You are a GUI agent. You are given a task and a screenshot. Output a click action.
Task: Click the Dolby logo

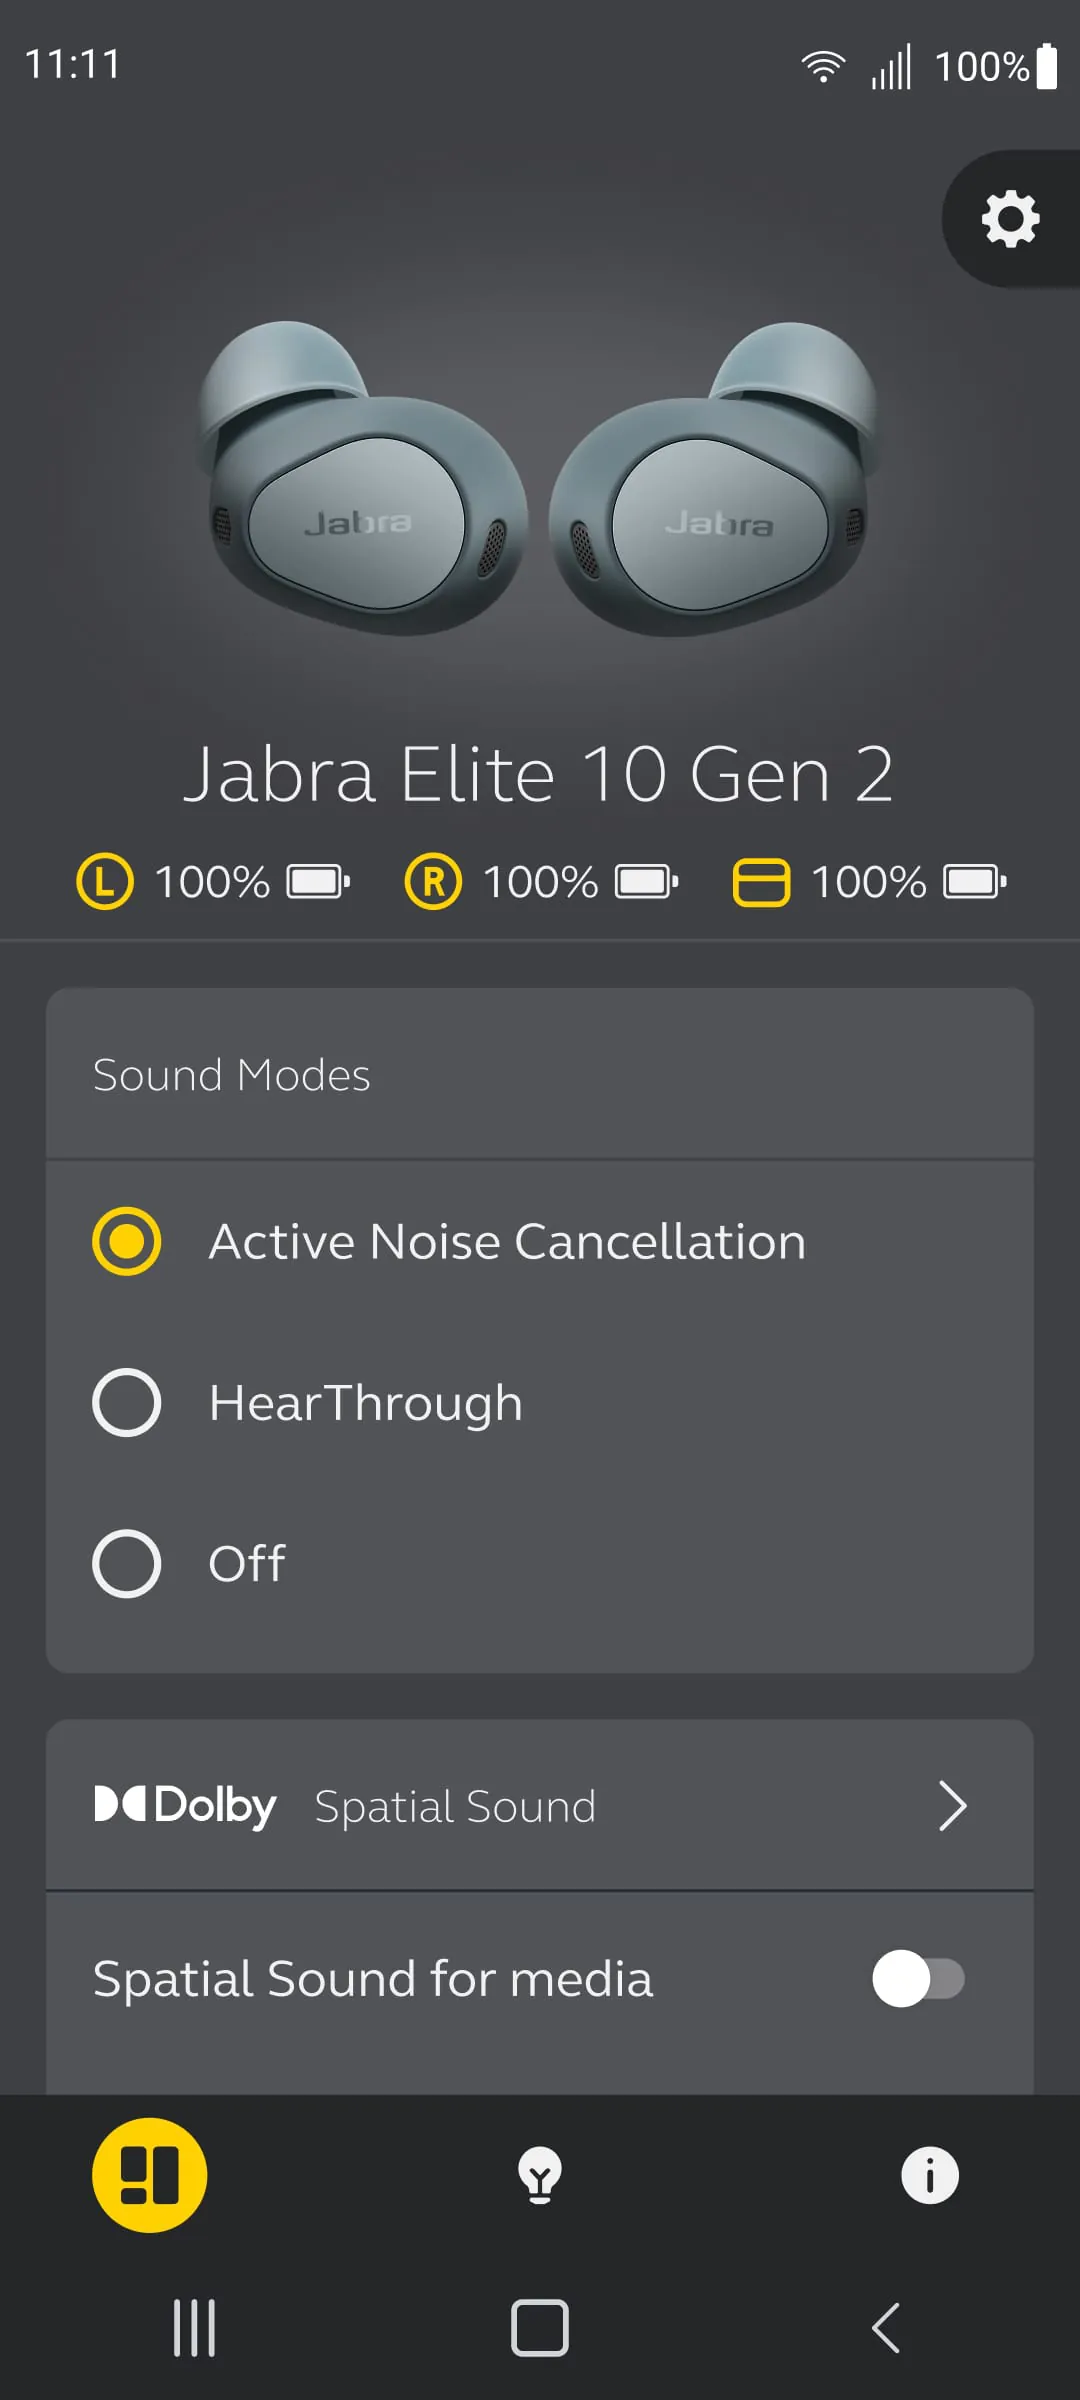point(185,1805)
